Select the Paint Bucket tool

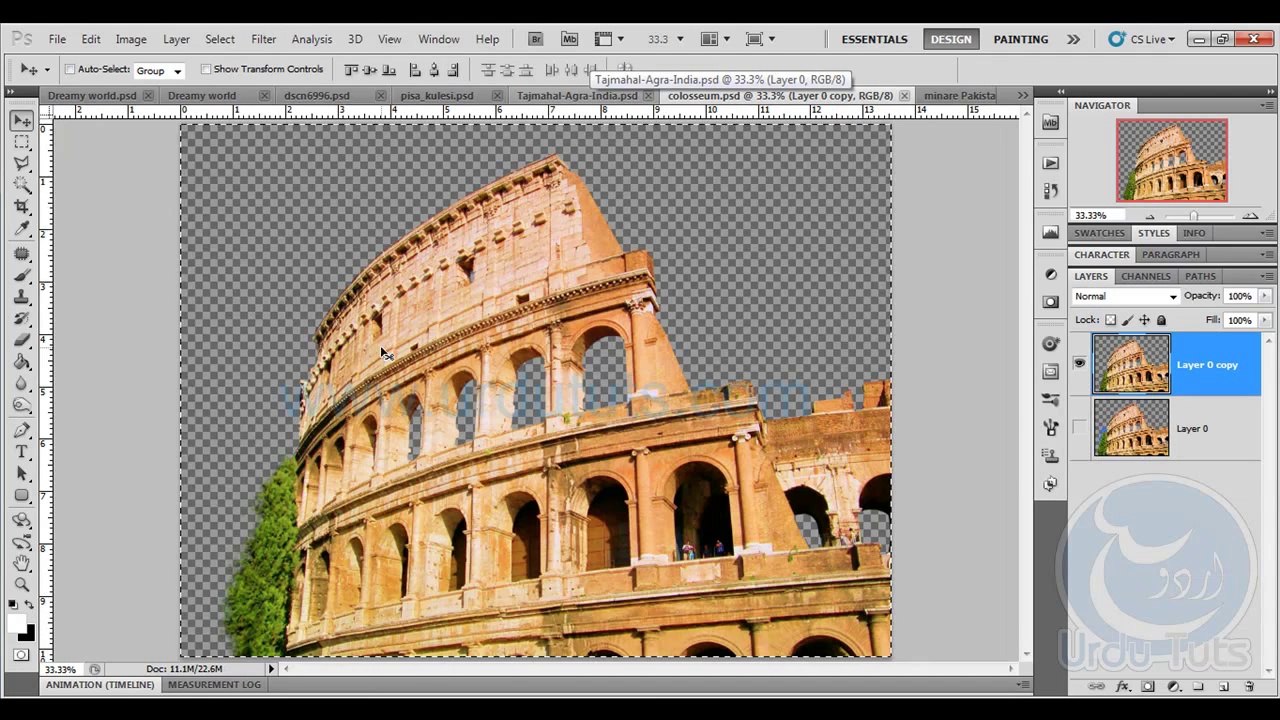22,362
